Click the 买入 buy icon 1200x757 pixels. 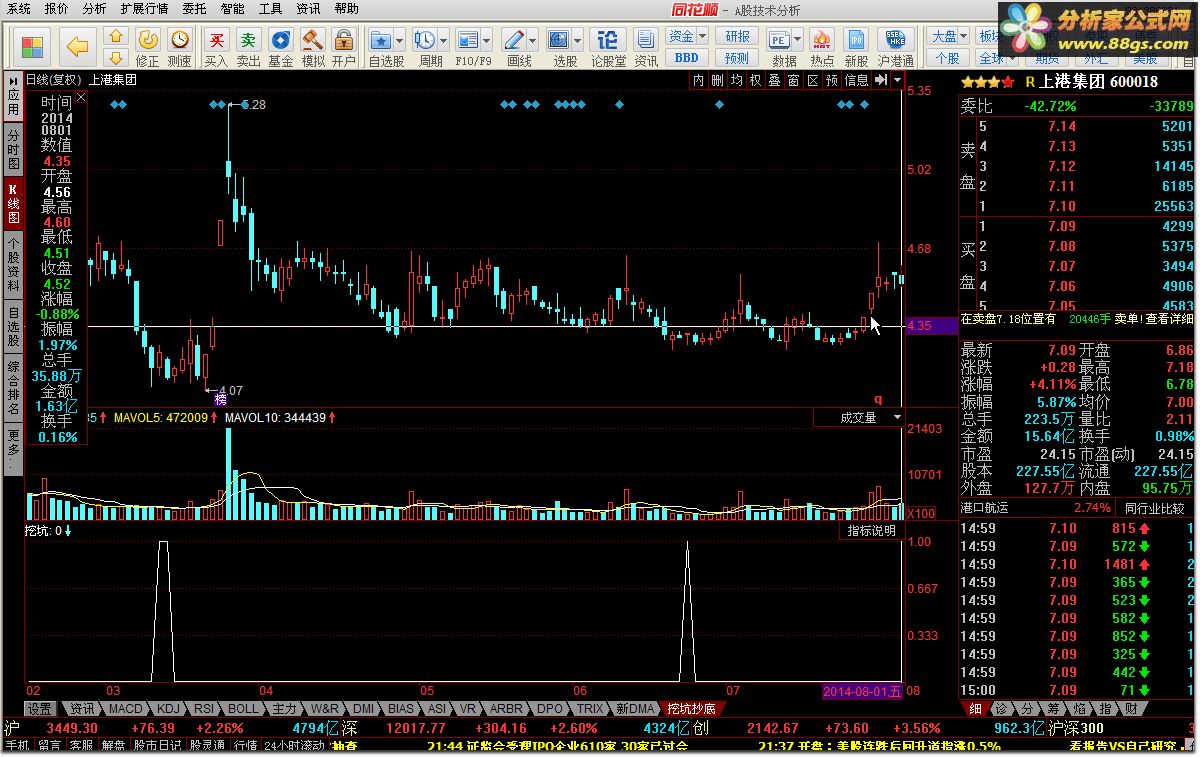[x=216, y=40]
